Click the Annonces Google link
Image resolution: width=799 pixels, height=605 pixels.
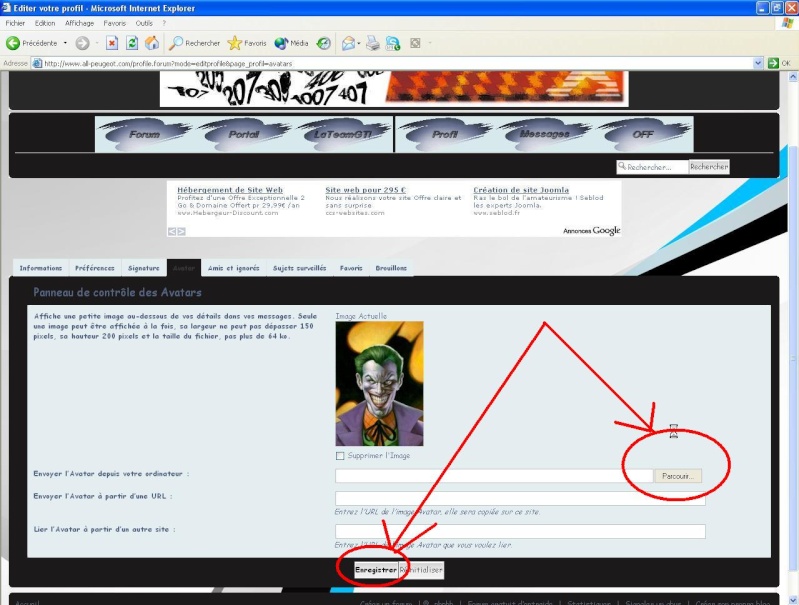(x=592, y=231)
